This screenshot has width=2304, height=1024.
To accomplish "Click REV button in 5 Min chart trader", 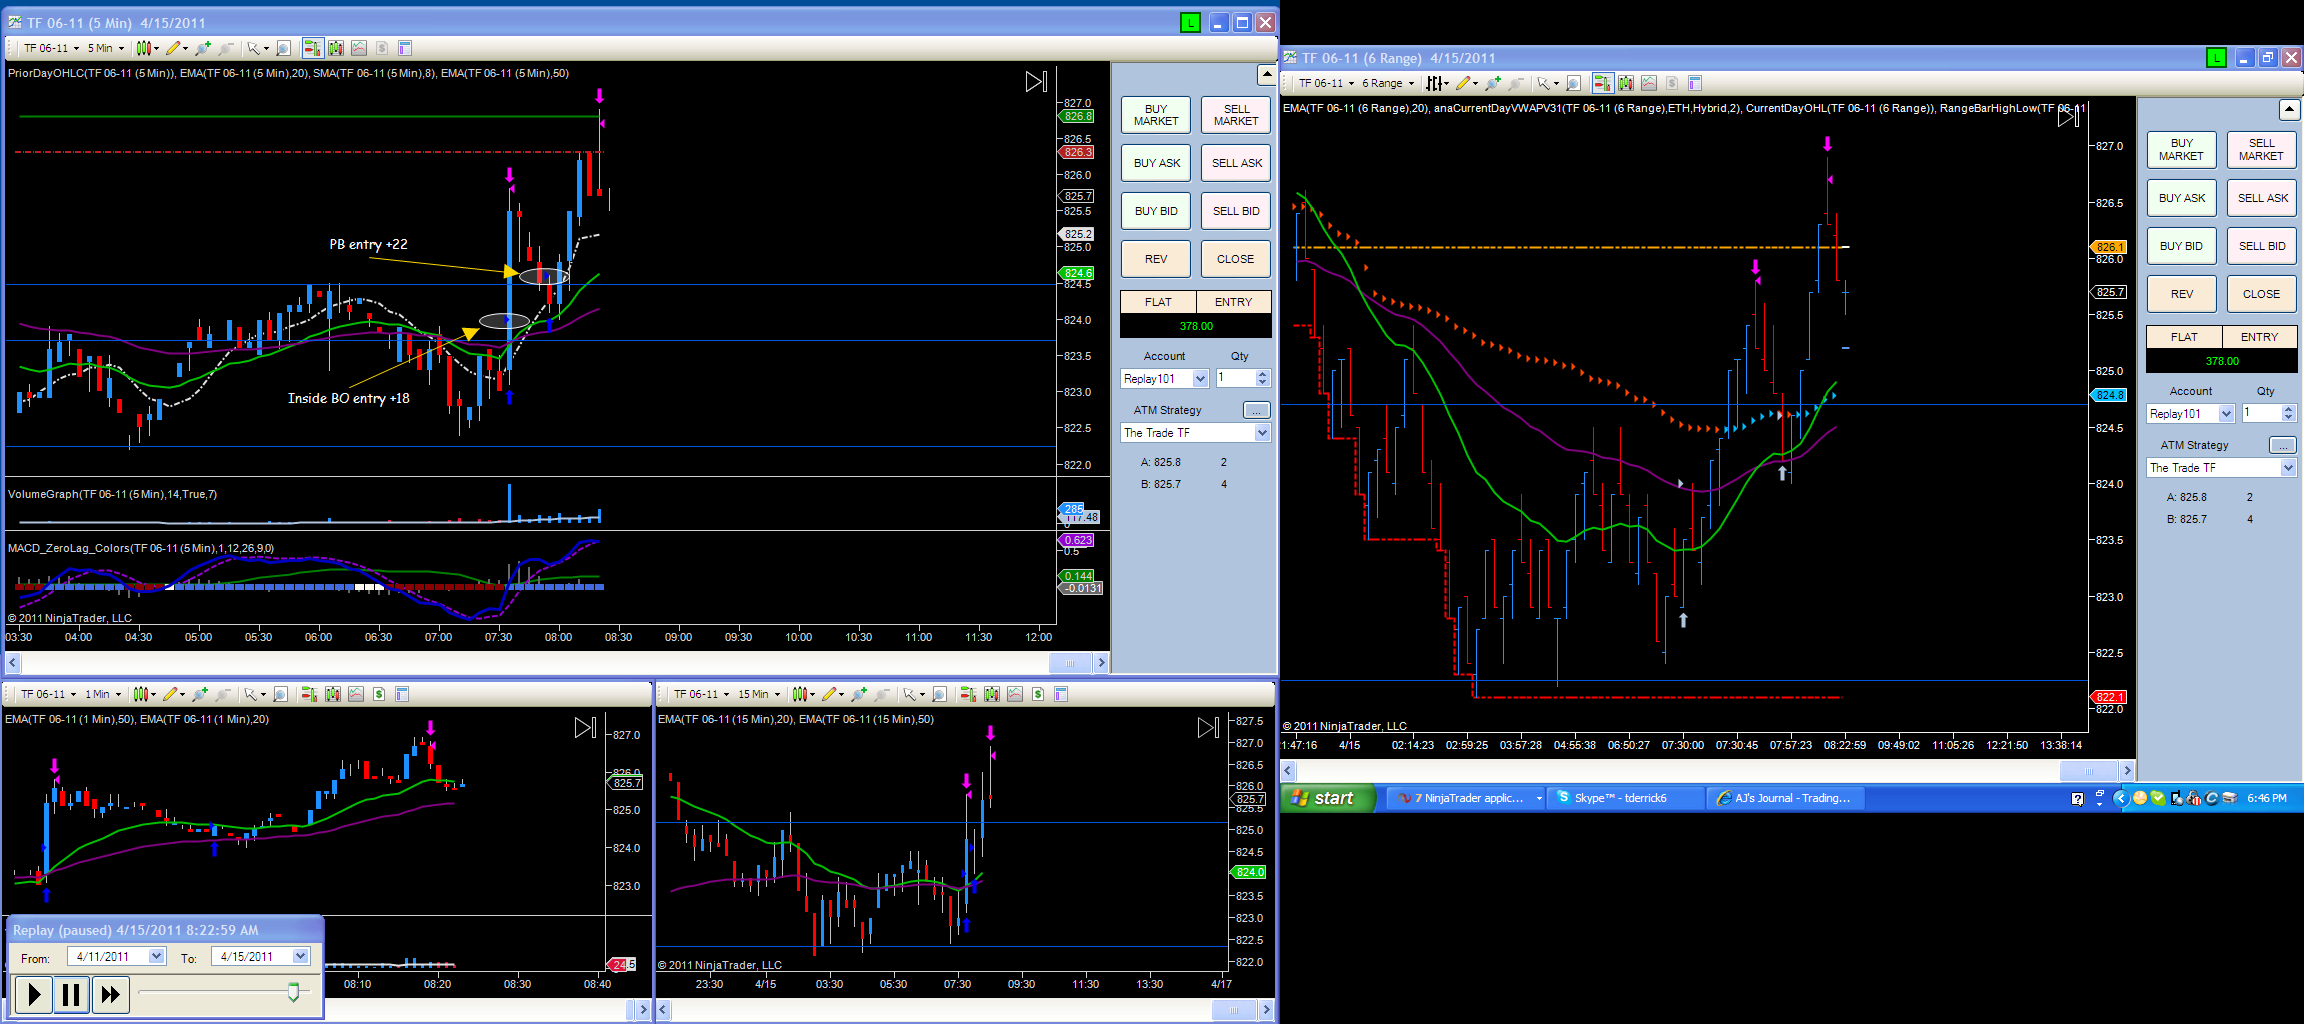I will pyautogui.click(x=1156, y=259).
